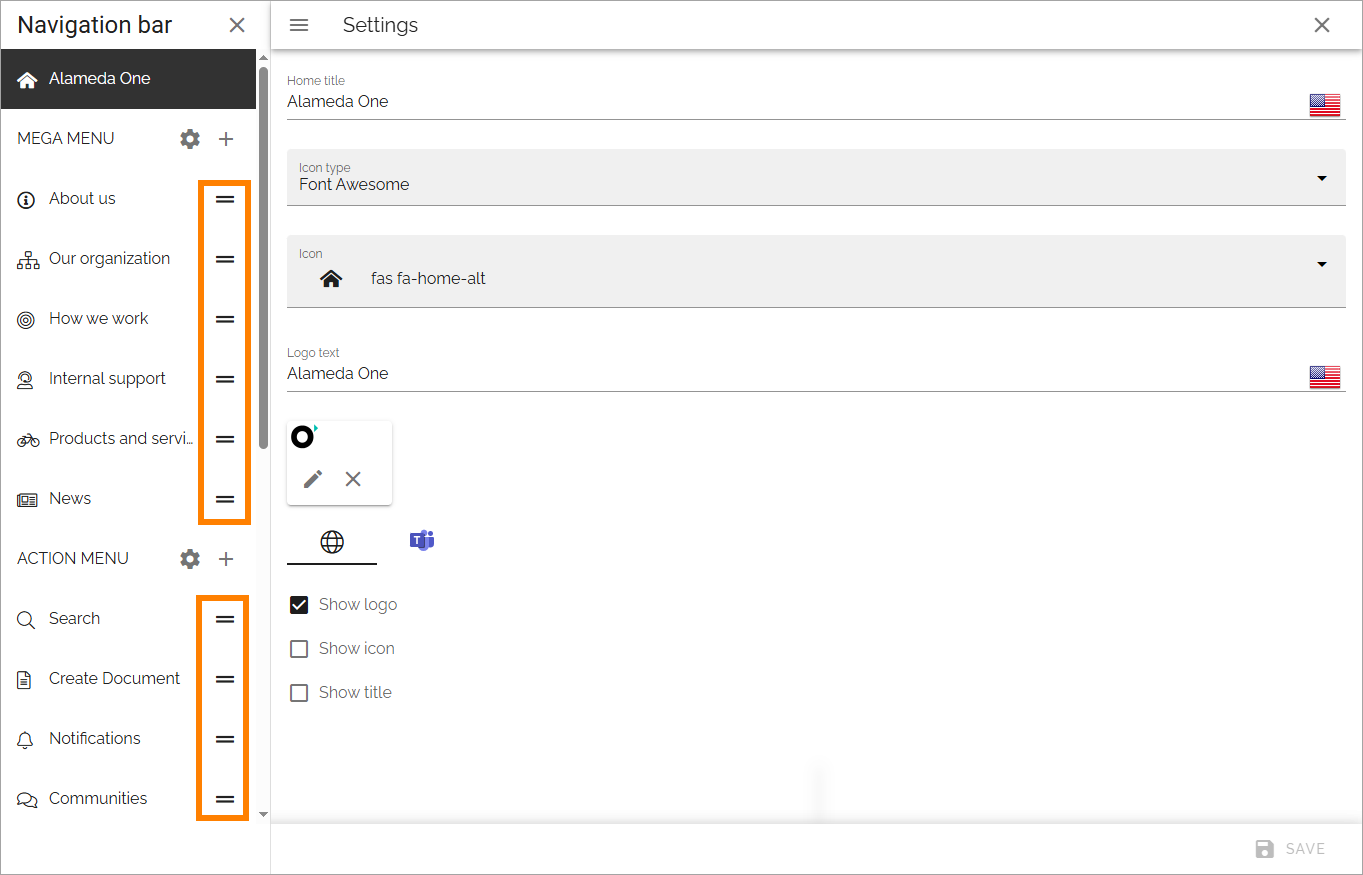Open the Icon dropdown showing fas fa-home-alt

pyautogui.click(x=816, y=272)
